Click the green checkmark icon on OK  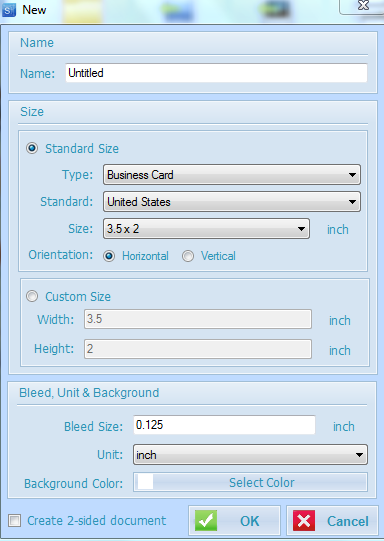[206, 520]
